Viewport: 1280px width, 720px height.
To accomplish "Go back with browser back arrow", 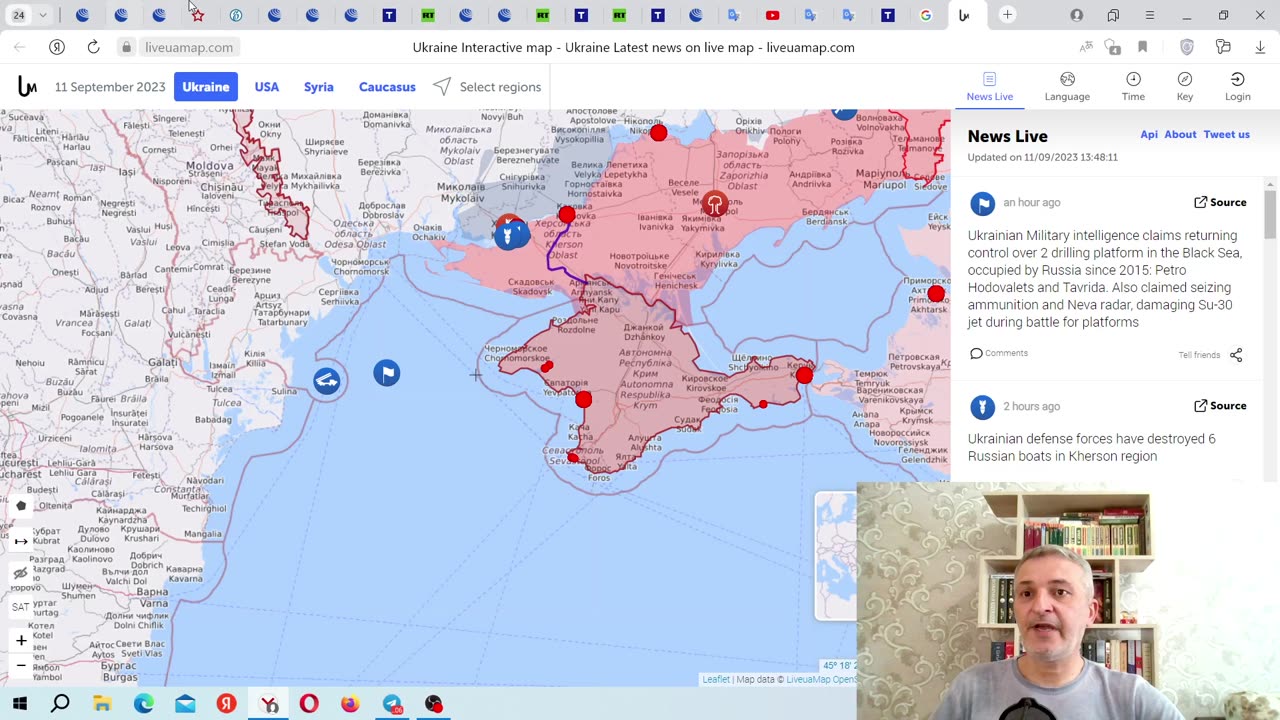I will 19,47.
